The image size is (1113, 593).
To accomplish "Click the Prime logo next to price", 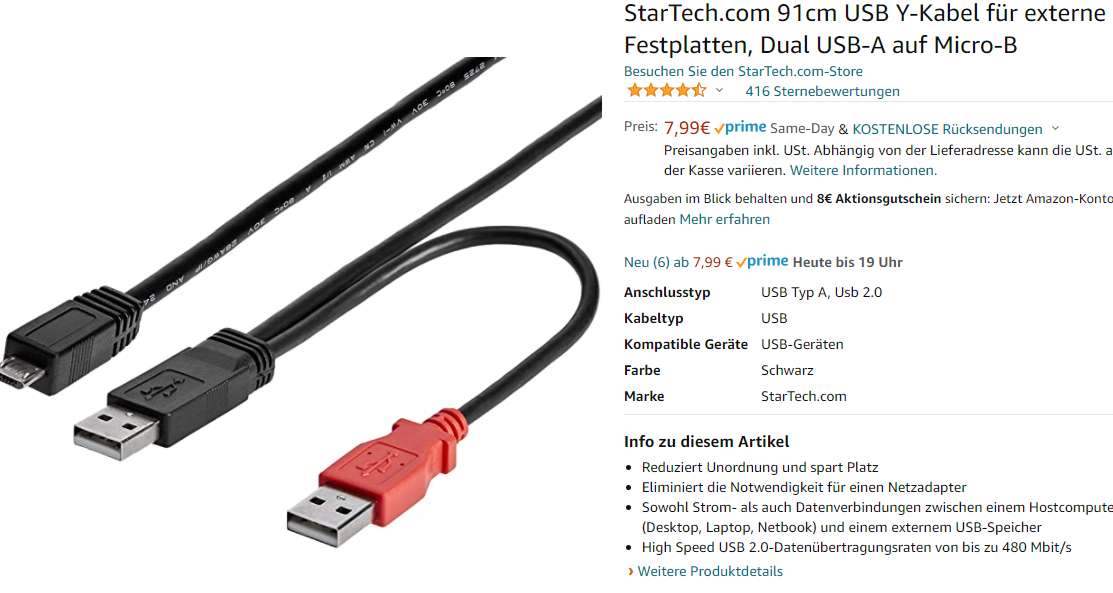I will pyautogui.click(x=740, y=128).
